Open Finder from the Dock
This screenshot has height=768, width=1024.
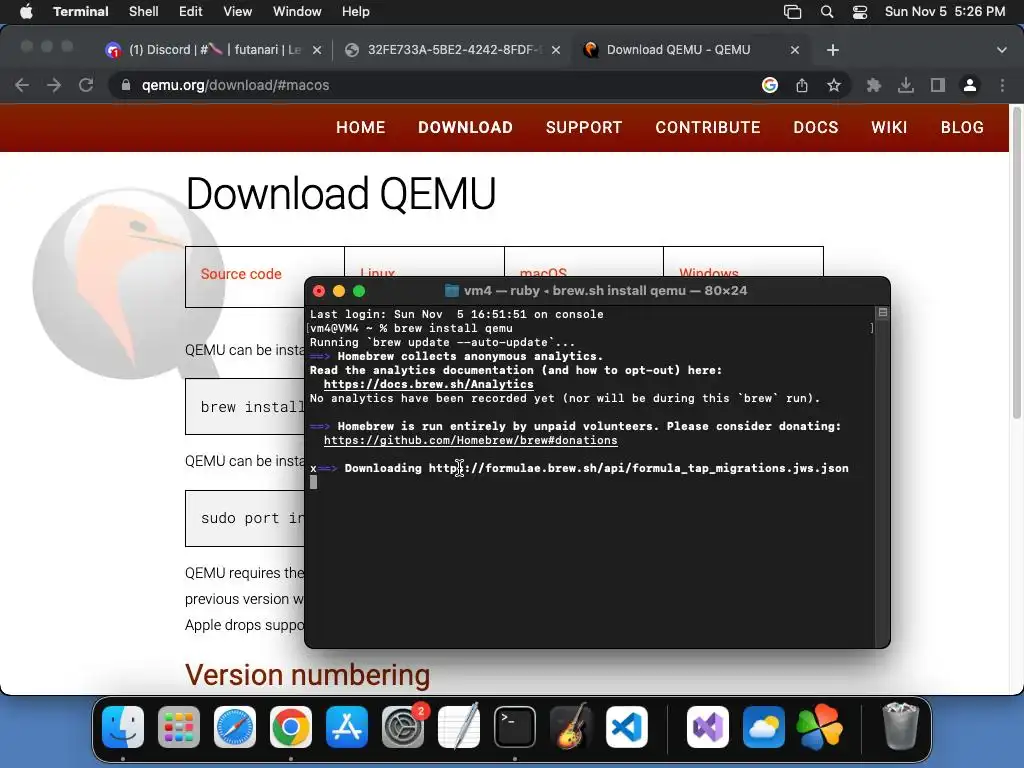pos(123,727)
